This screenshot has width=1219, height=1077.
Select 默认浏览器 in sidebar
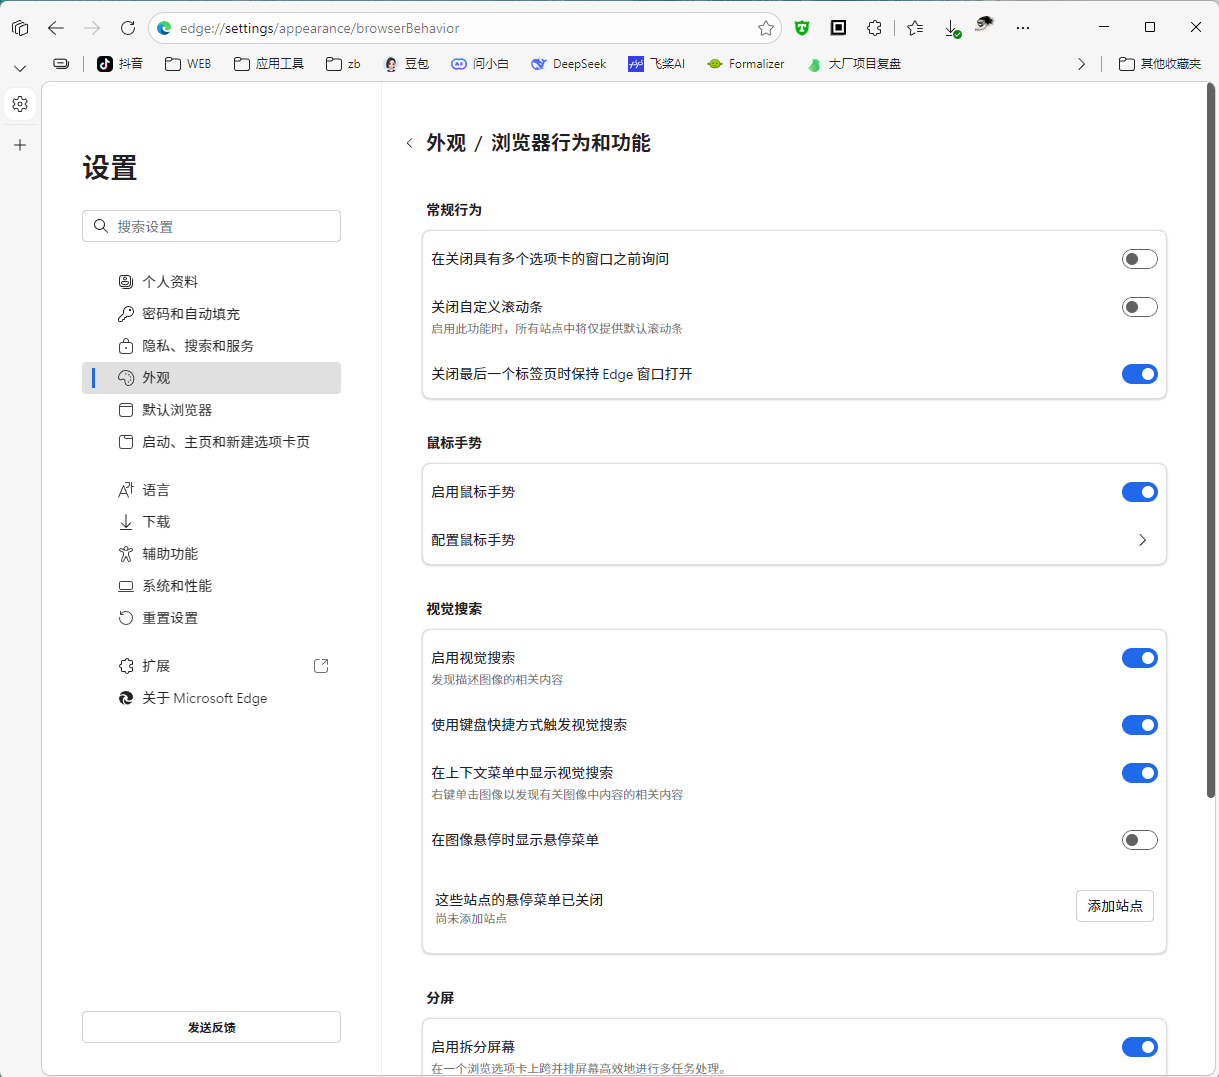point(211,410)
